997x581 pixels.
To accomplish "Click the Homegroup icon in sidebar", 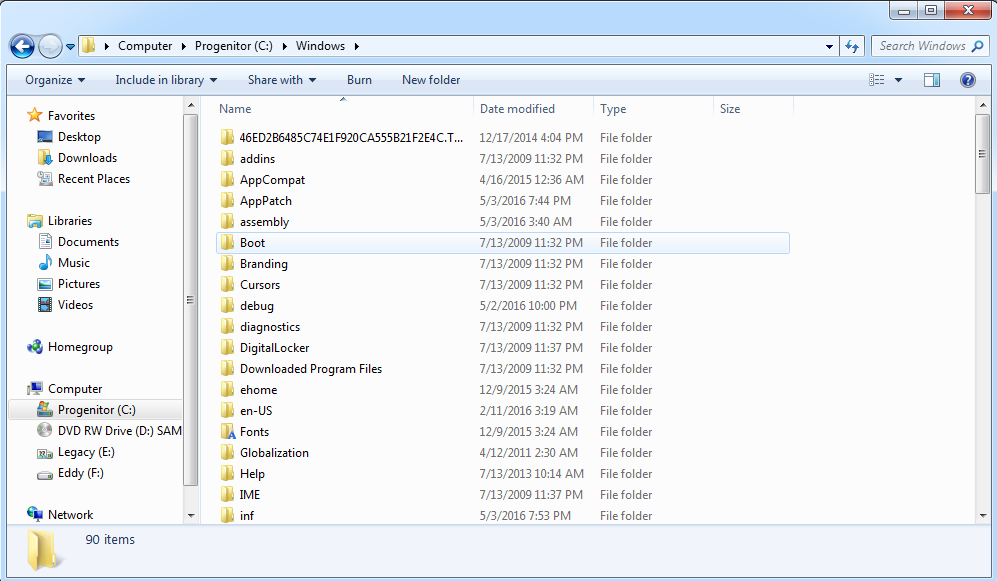I will [x=34, y=346].
